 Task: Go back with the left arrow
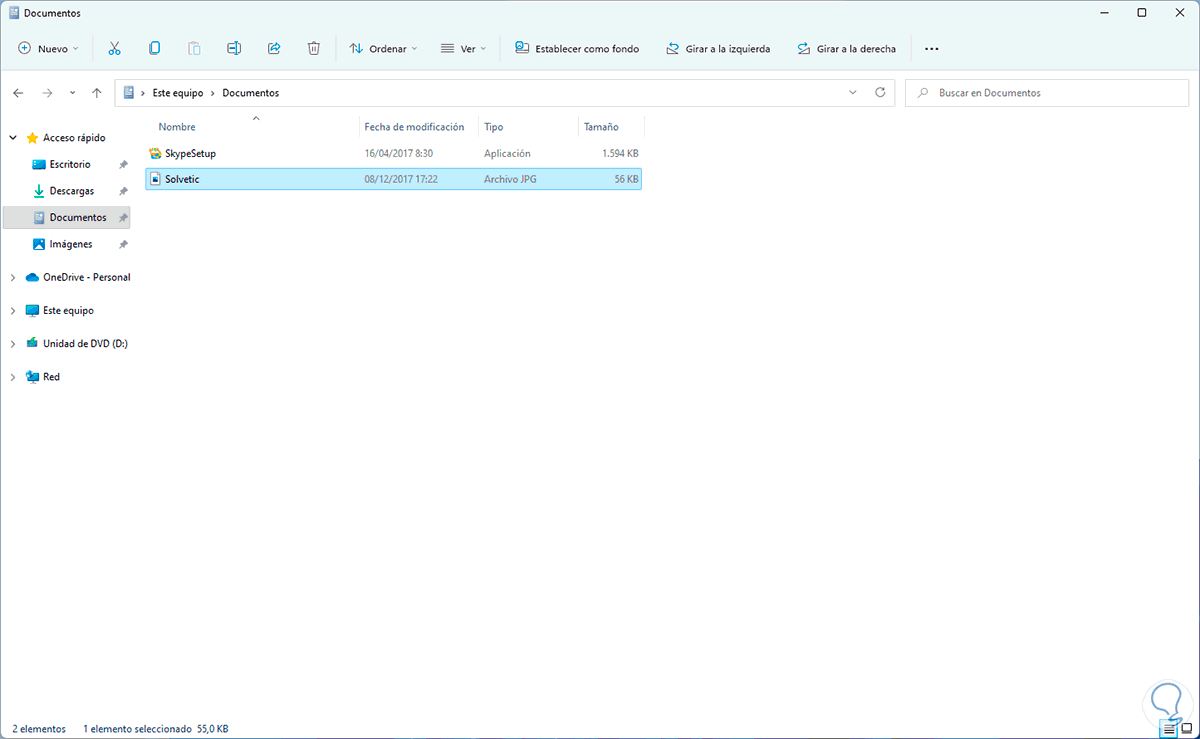[18, 93]
